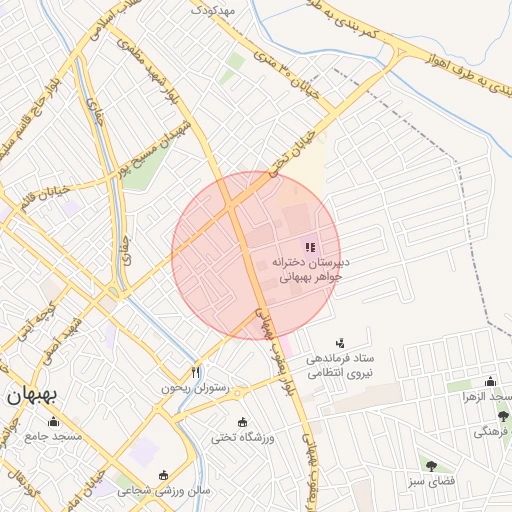Click the intersection inside the red circle
The image size is (512, 512).
tap(230, 206)
